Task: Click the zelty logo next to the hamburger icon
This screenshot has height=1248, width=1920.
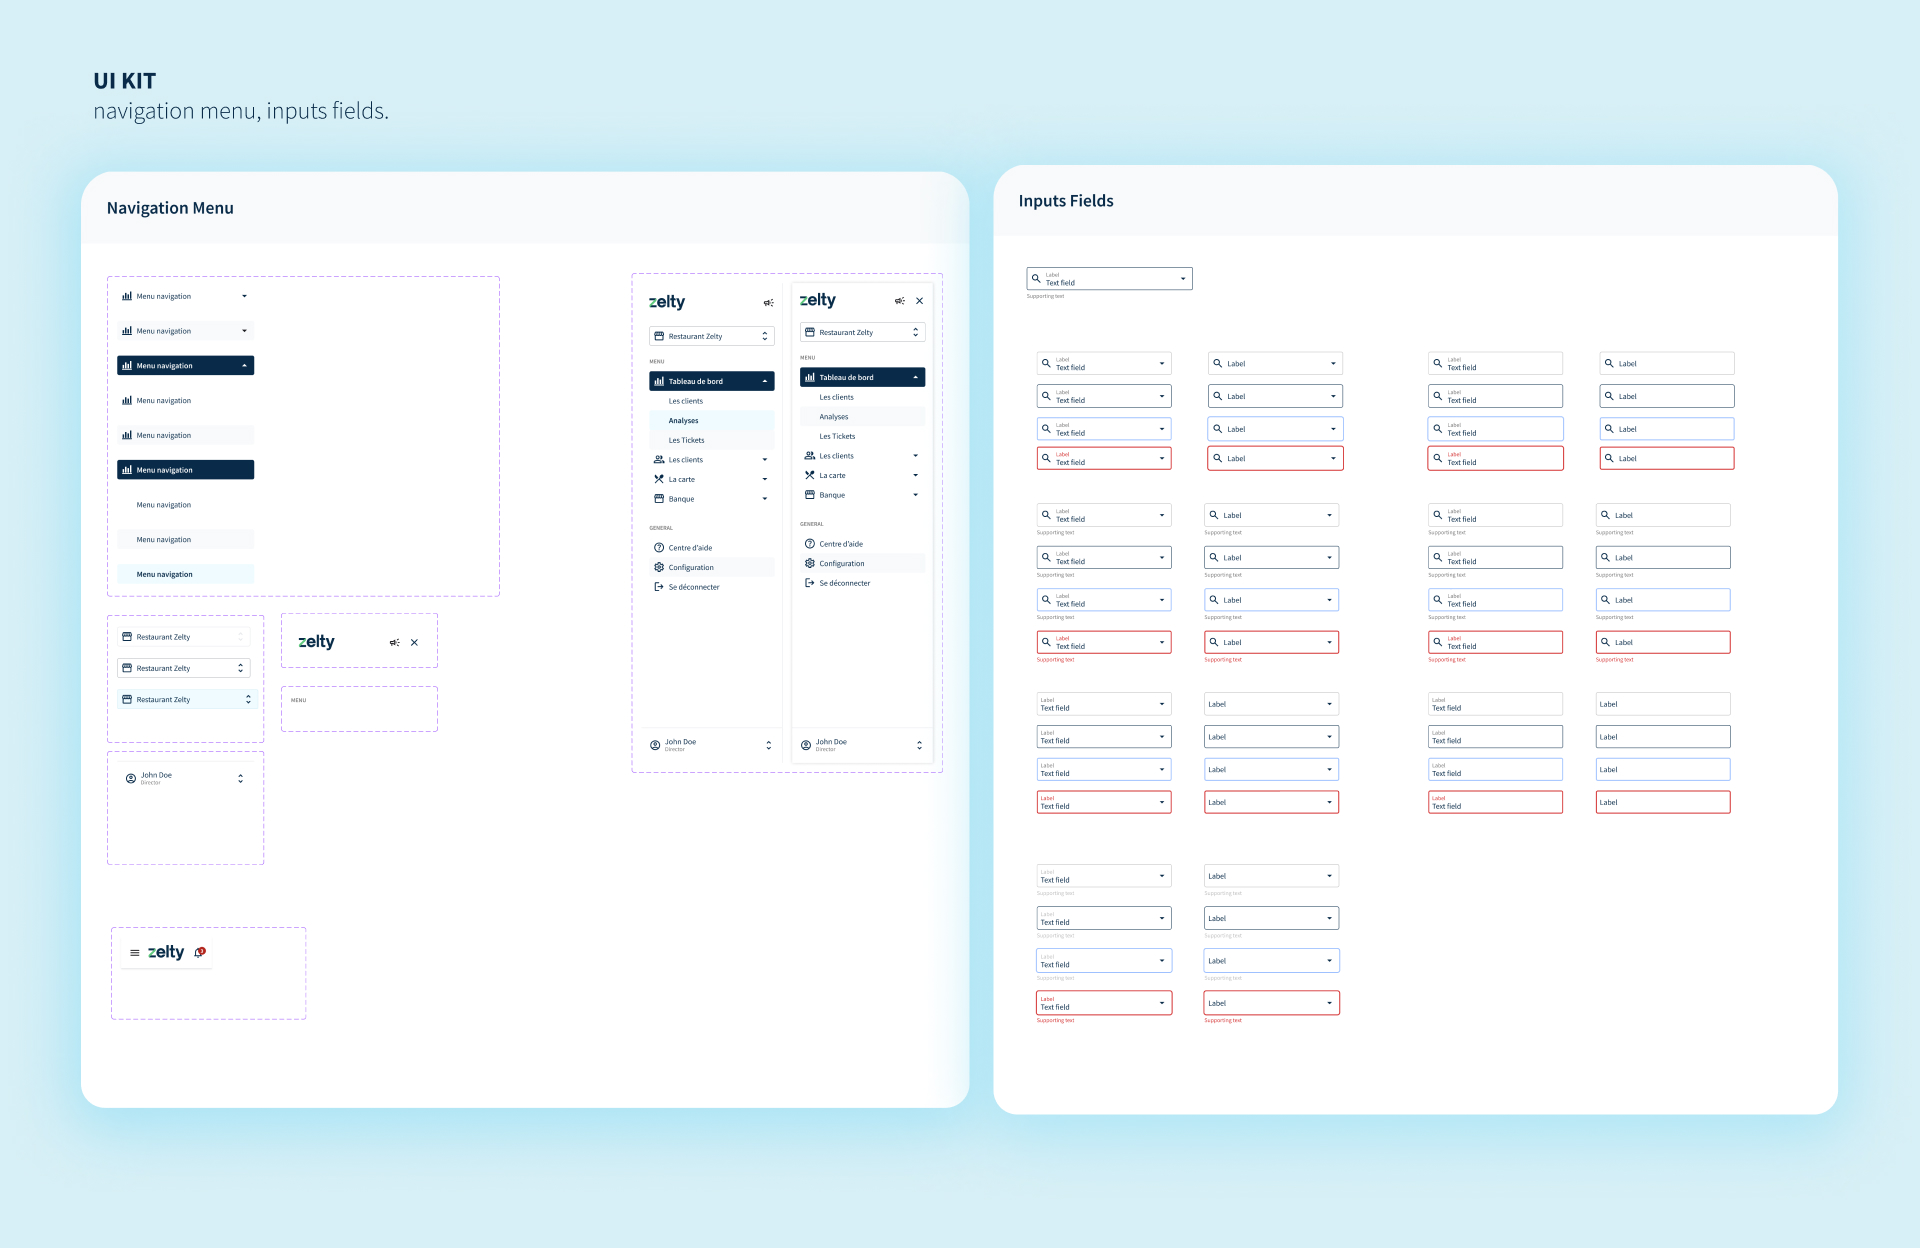Action: point(166,952)
